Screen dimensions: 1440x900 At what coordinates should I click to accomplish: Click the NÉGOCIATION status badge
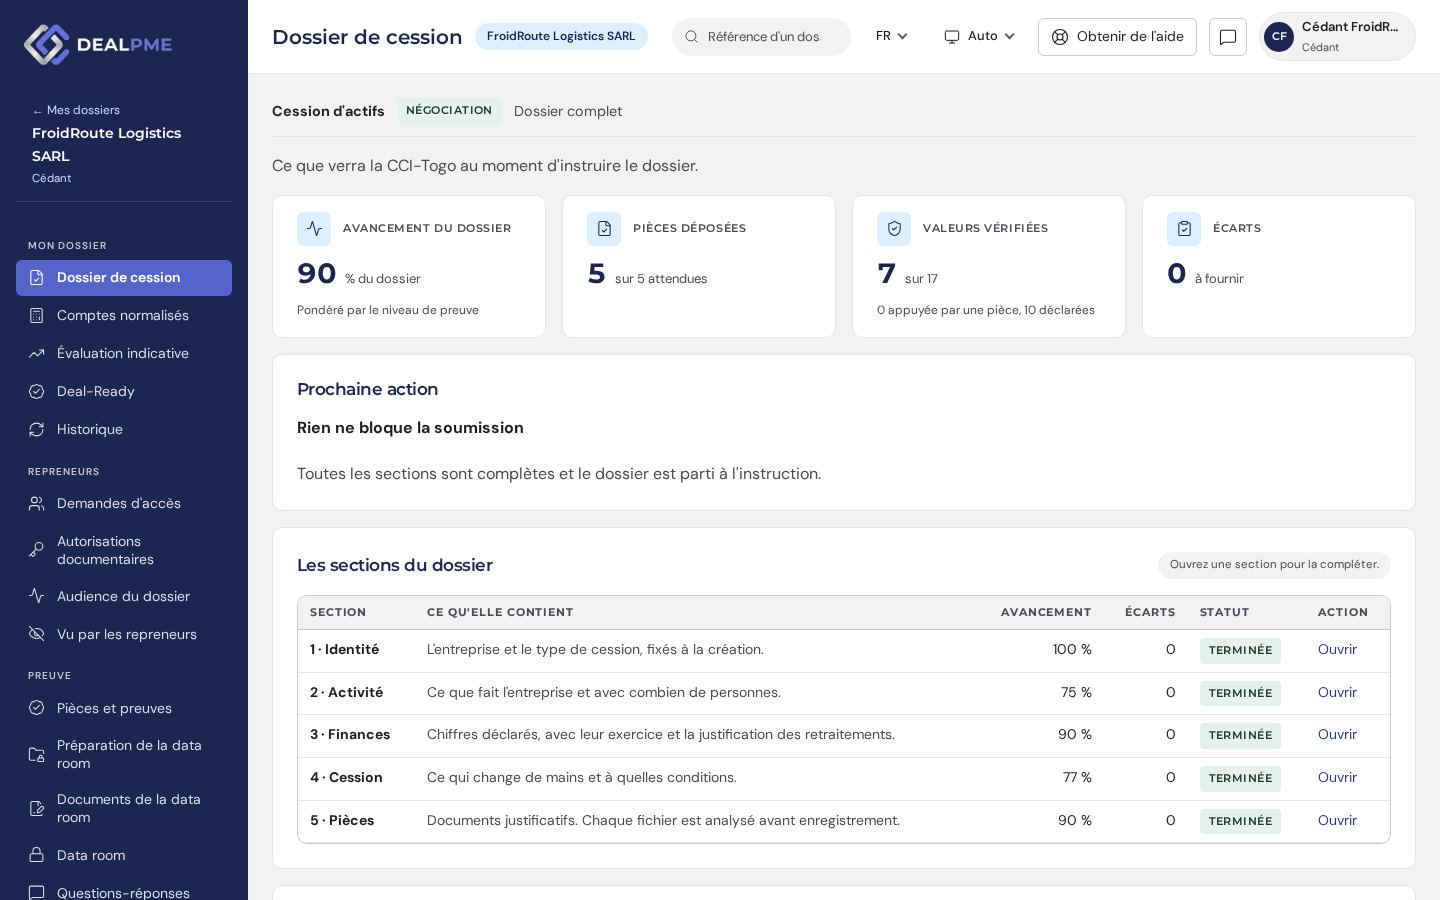click(449, 111)
